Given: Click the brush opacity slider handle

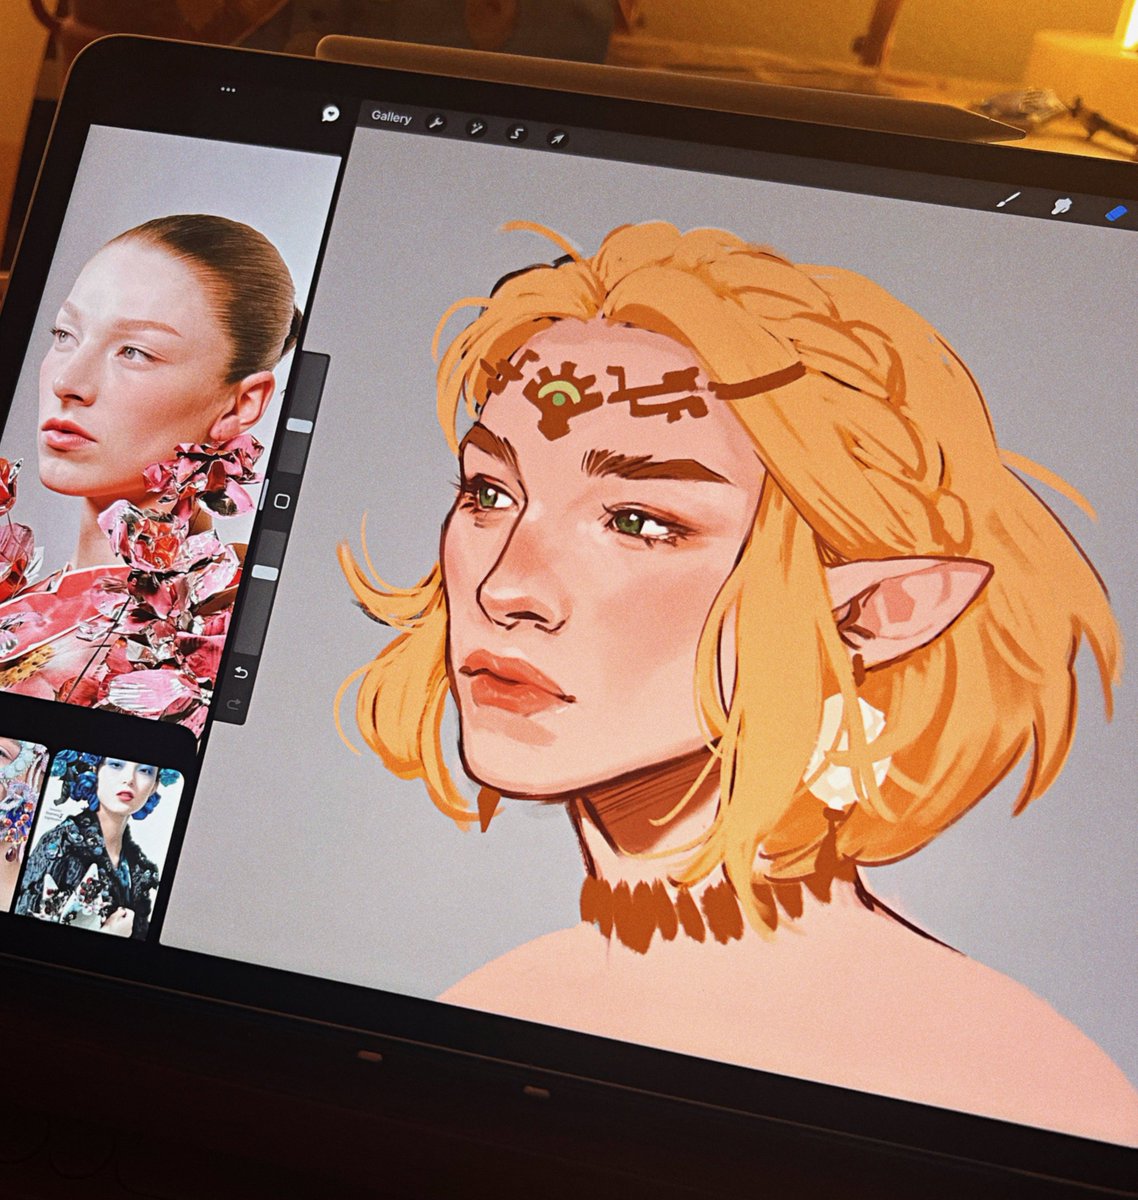Looking at the screenshot, I should [264, 572].
